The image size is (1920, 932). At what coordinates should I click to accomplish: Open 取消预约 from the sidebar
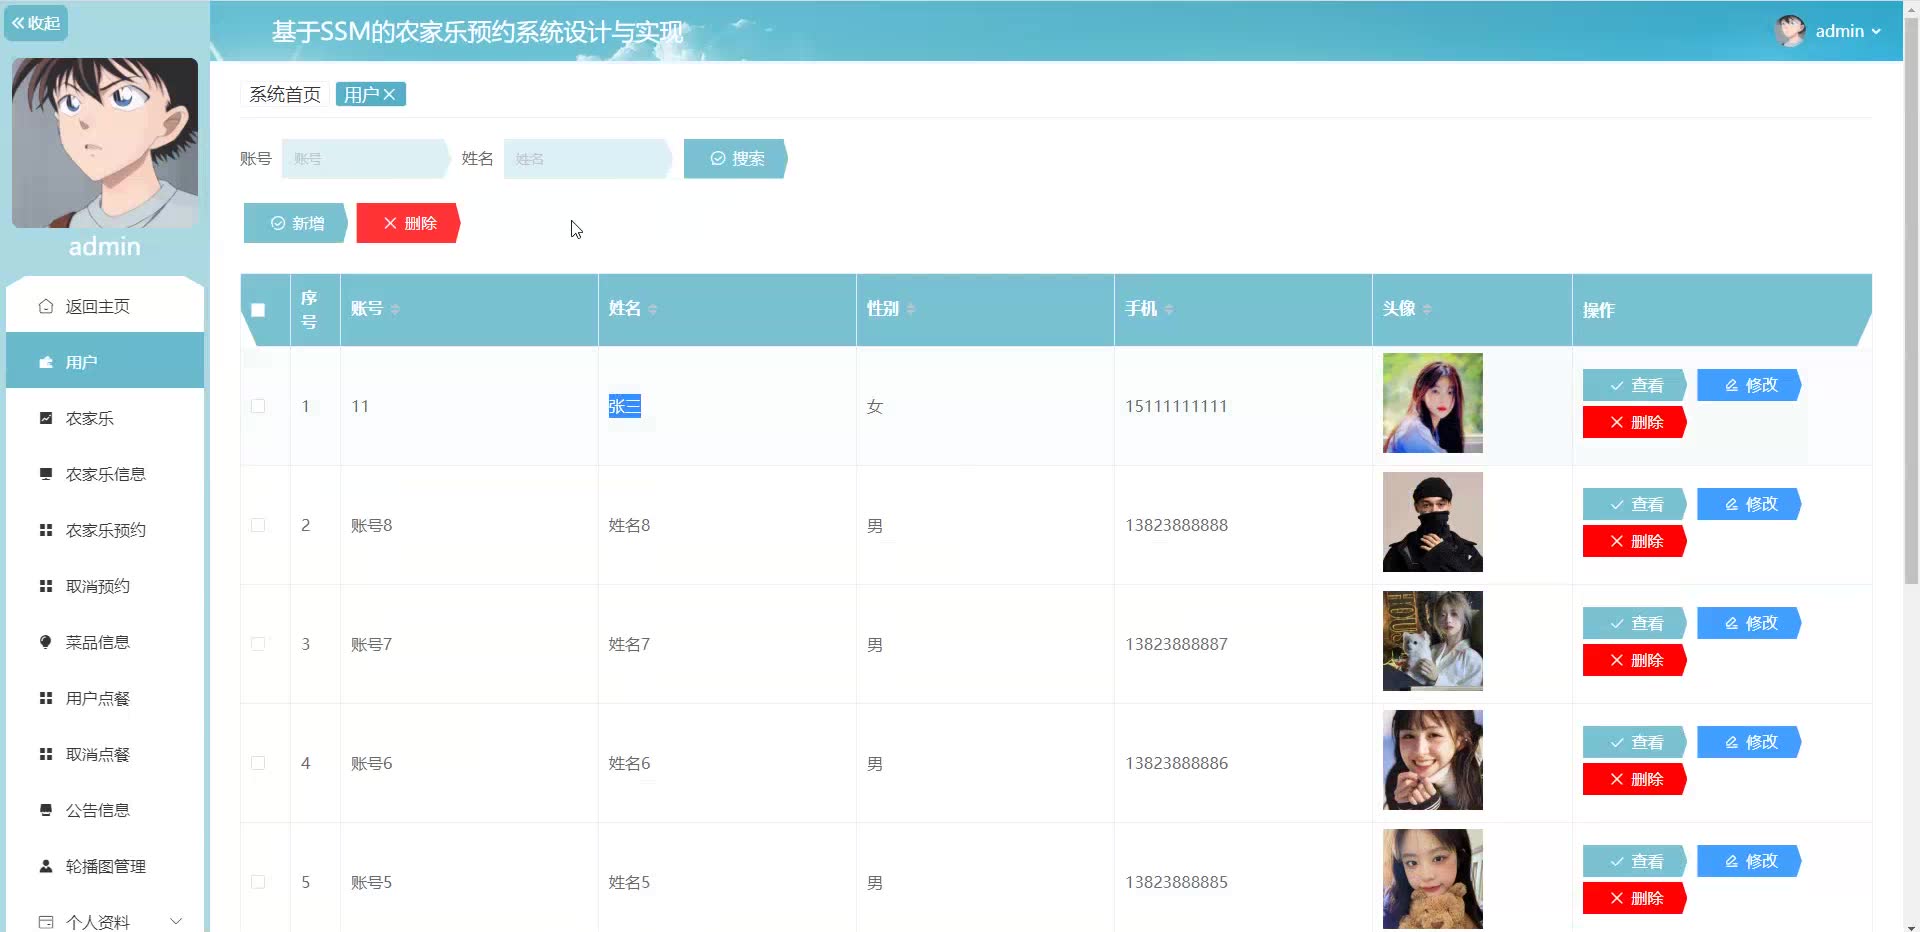pyautogui.click(x=97, y=586)
